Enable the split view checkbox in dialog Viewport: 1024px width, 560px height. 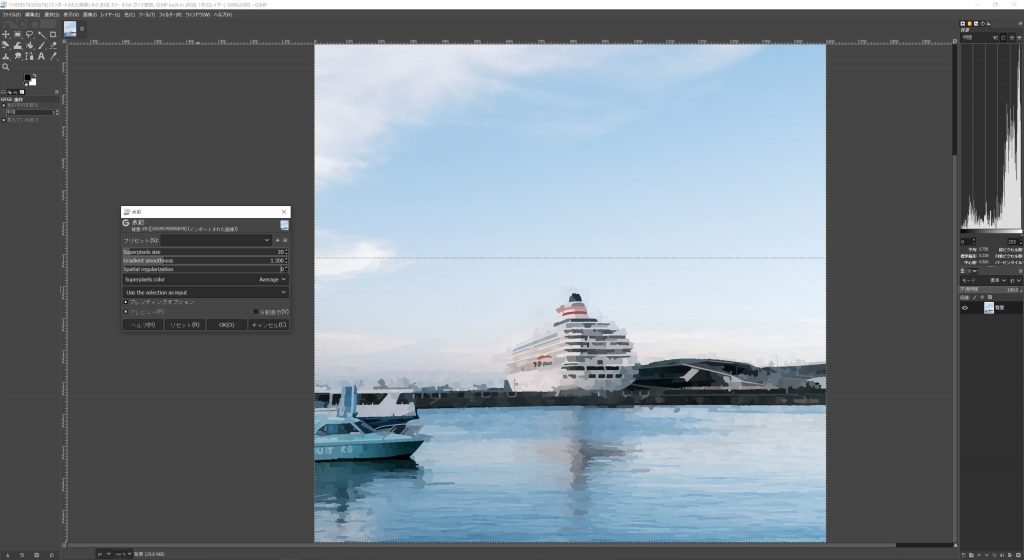point(256,312)
